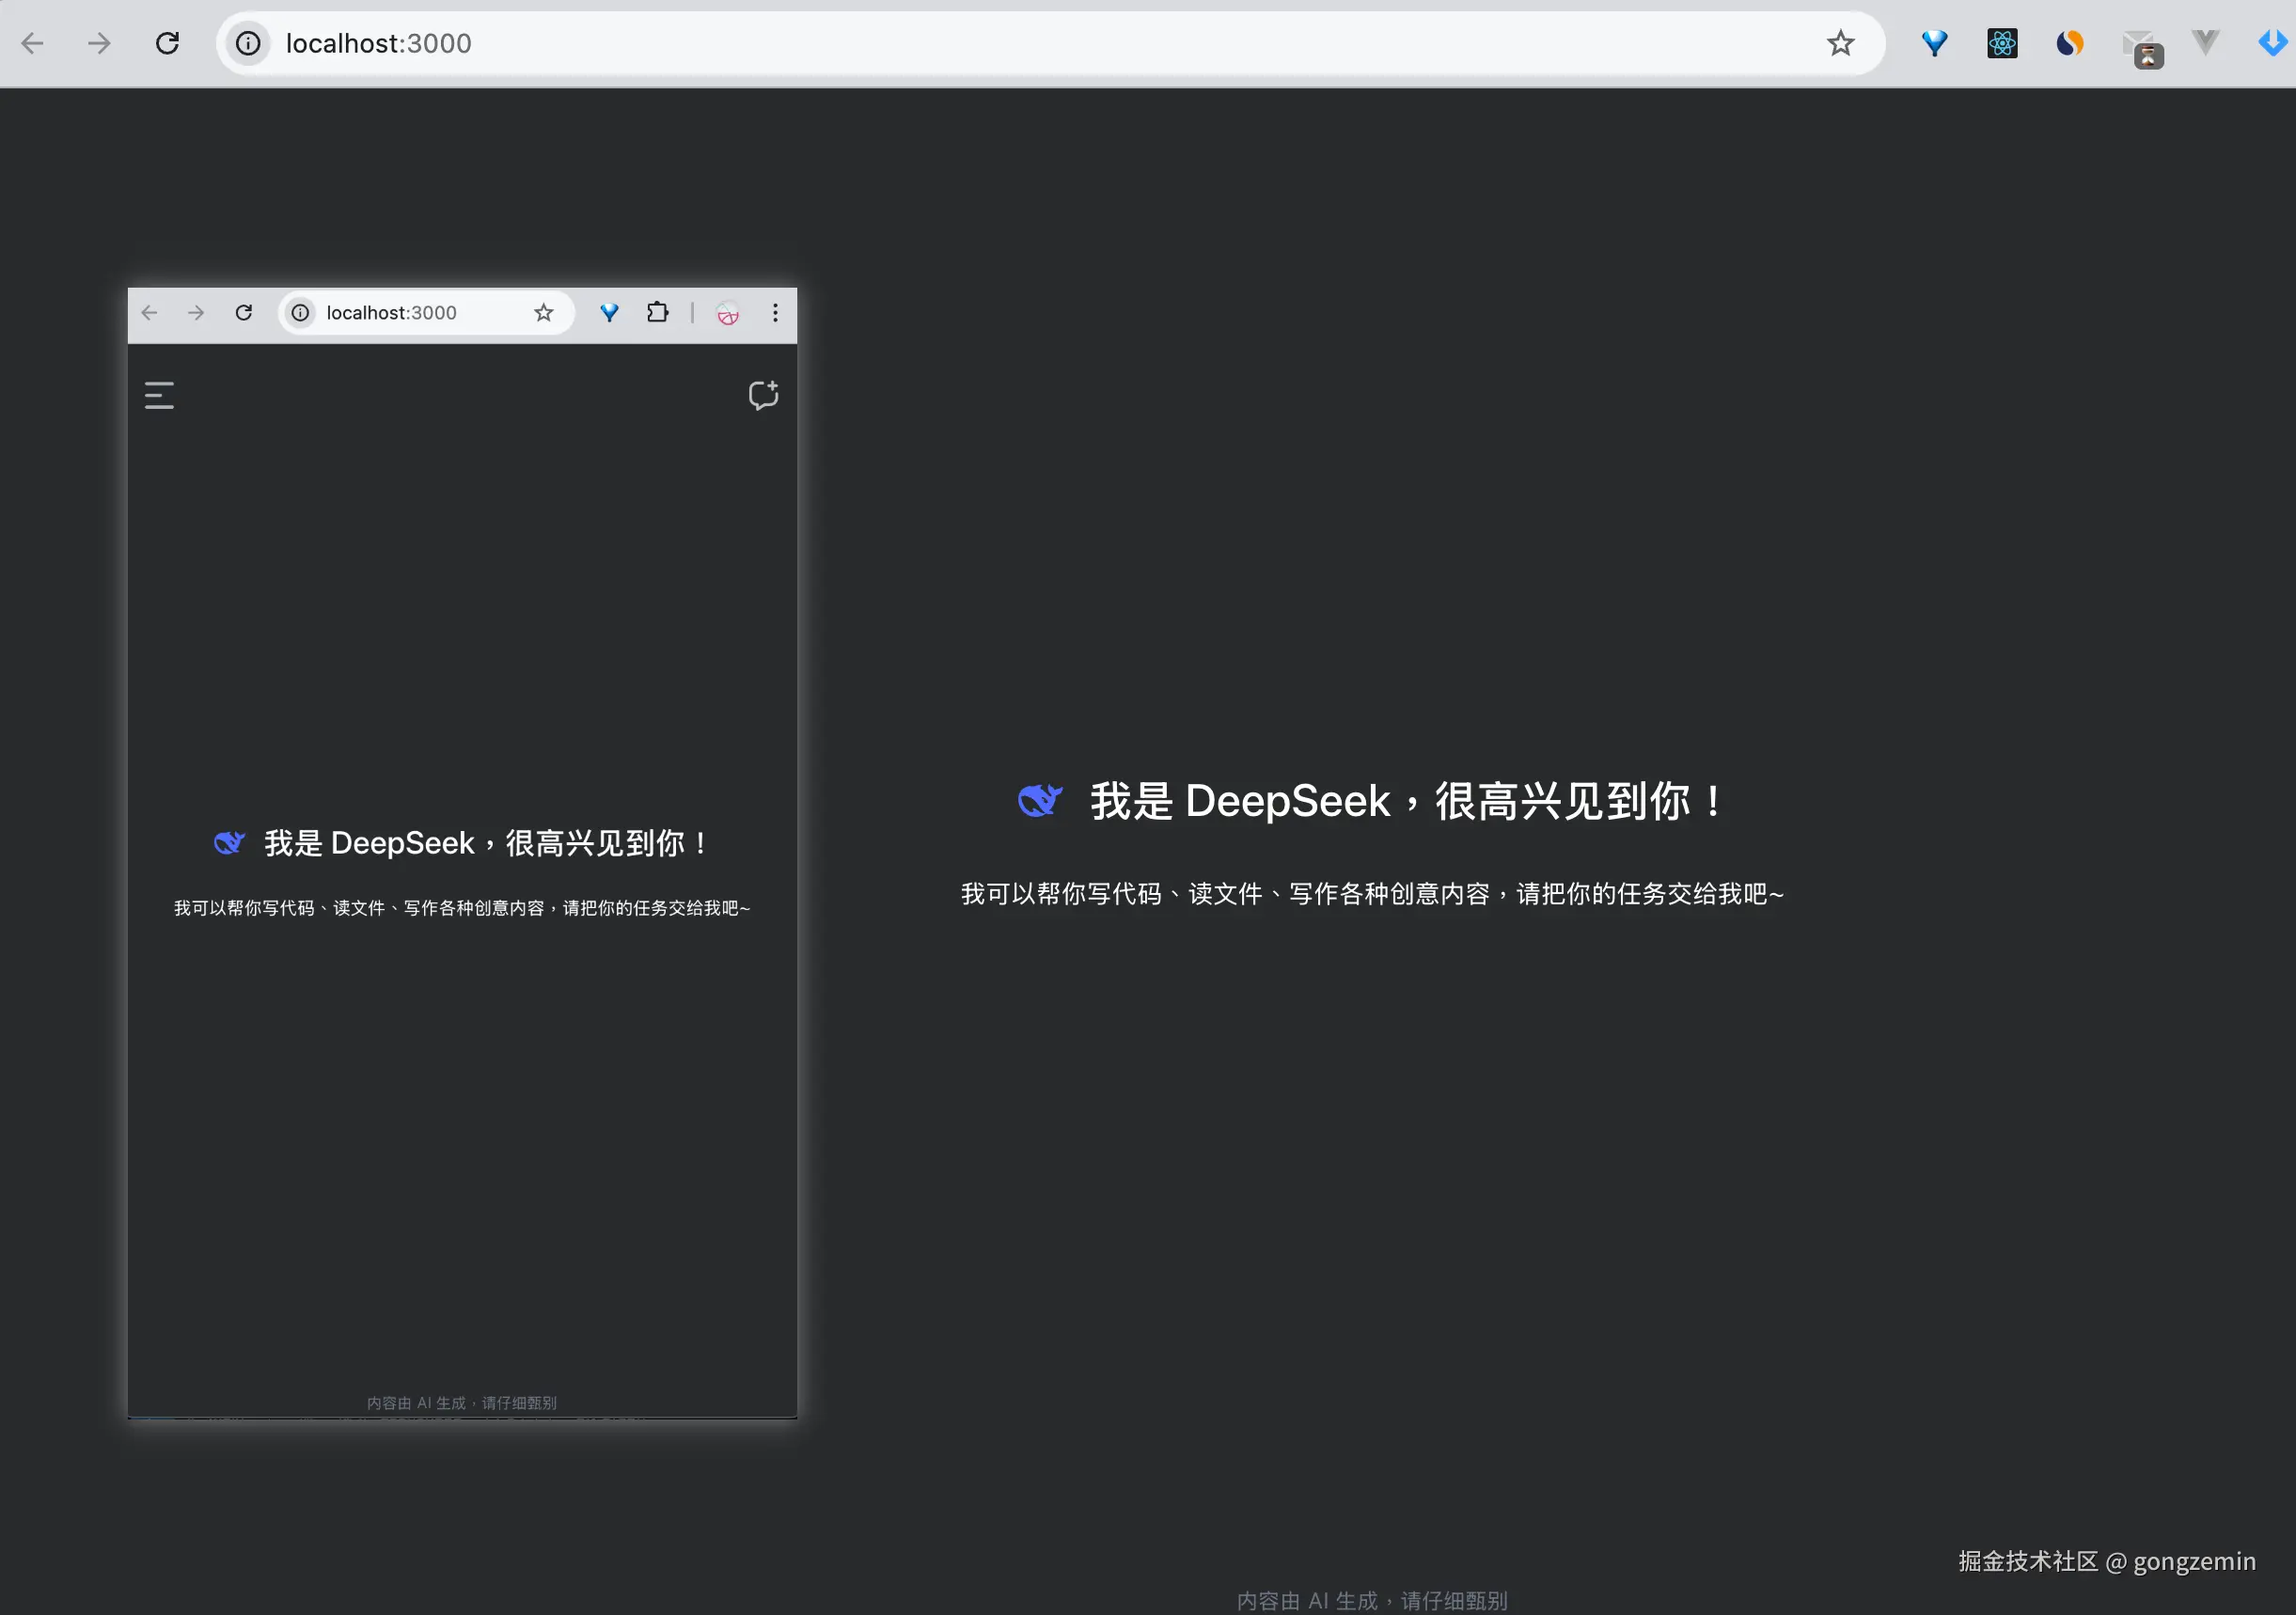This screenshot has width=2296, height=1615.
Task: Go forward in main browser
Action: coord(99,43)
